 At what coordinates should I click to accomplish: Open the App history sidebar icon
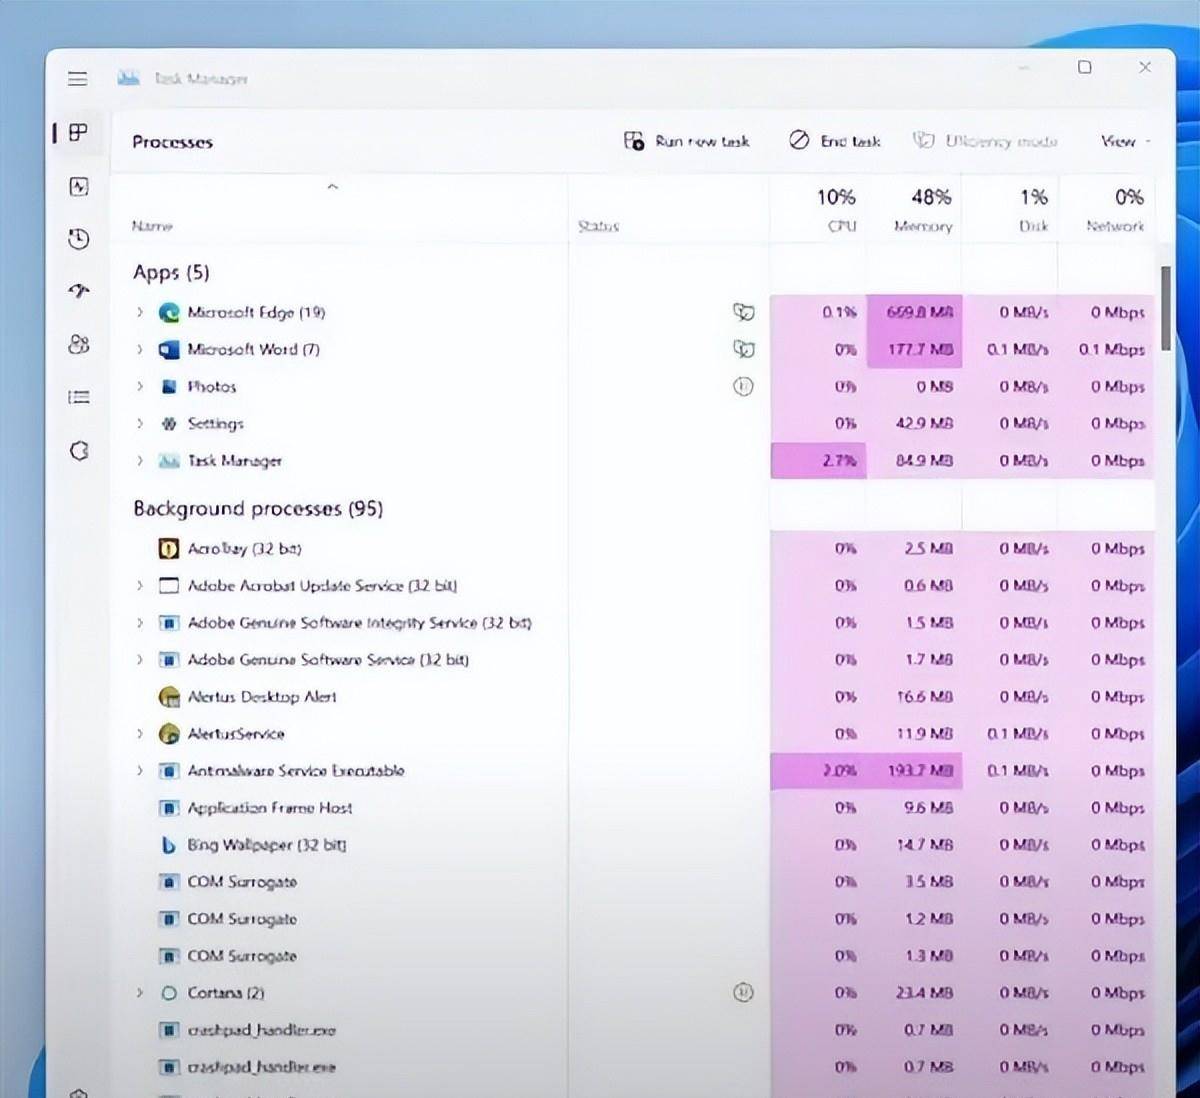[x=79, y=239]
